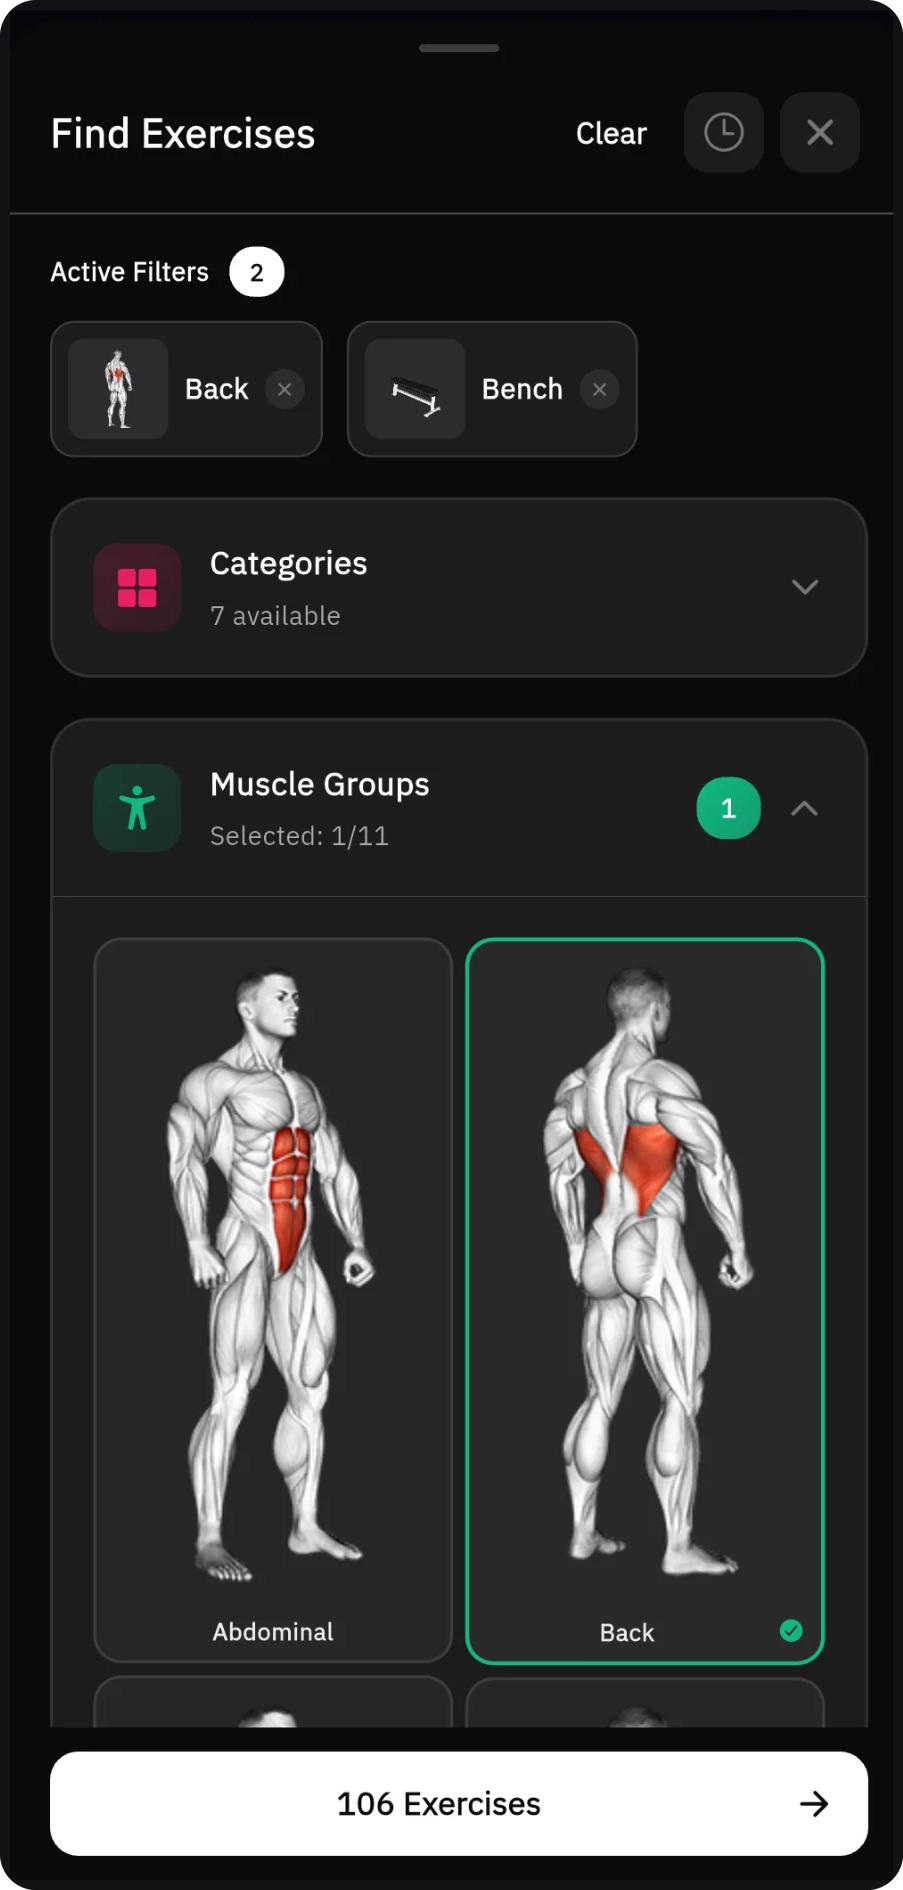Click the Back muscle thumbnail in filters

tap(118, 389)
